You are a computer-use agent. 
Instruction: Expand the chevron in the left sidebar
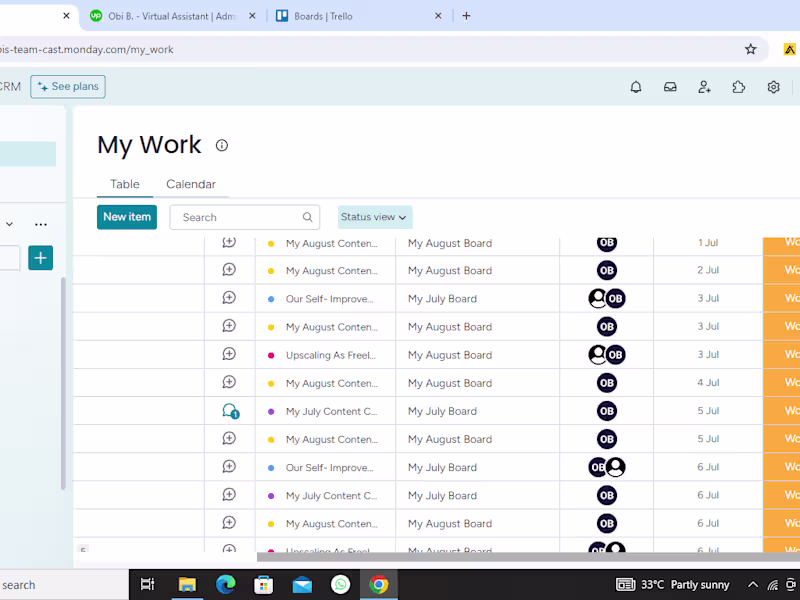pyautogui.click(x=10, y=224)
